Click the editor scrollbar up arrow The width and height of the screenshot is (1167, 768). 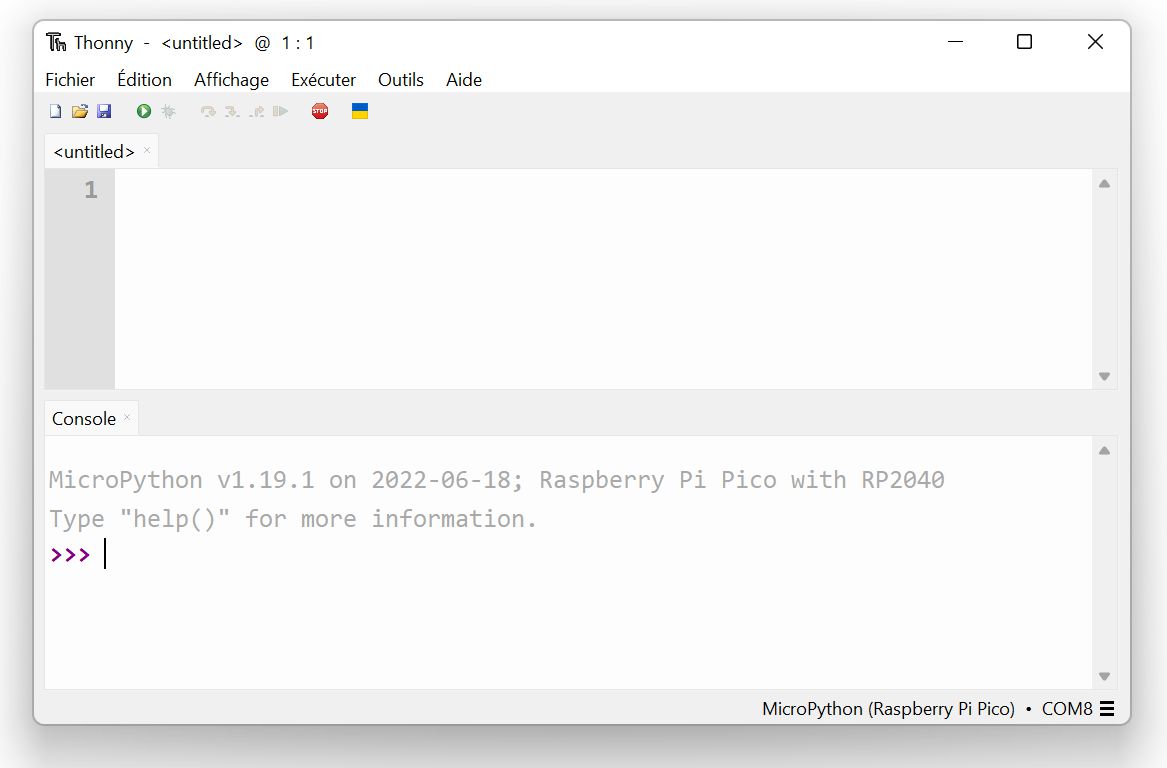point(1104,184)
